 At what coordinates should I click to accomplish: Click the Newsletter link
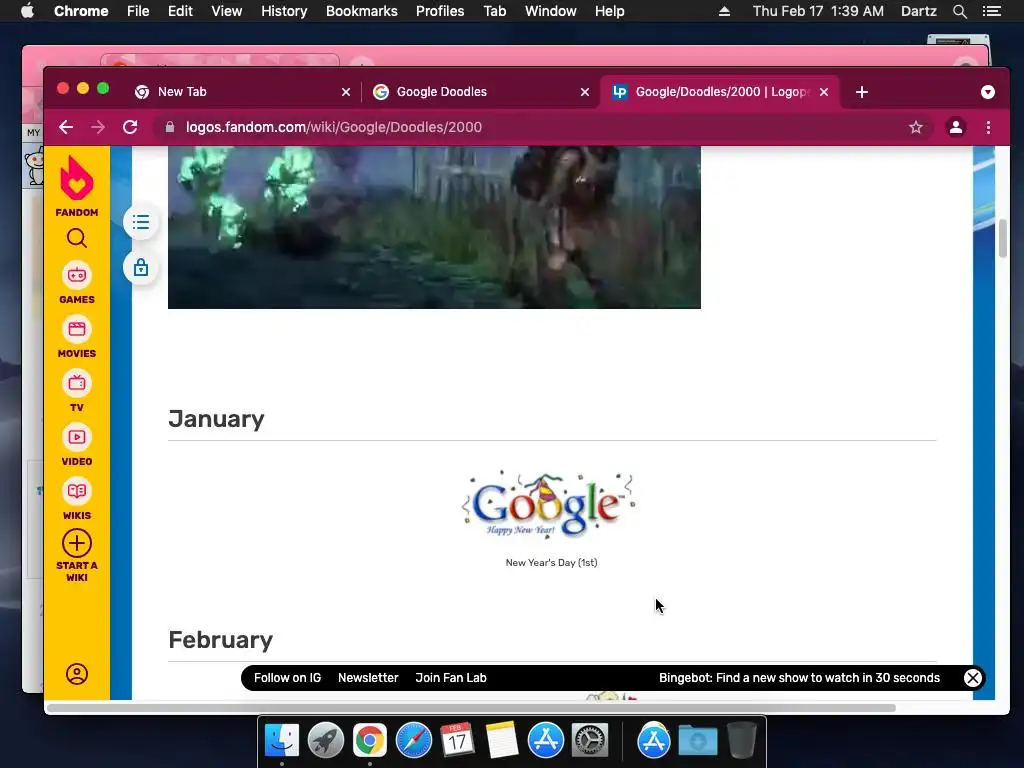tap(368, 678)
